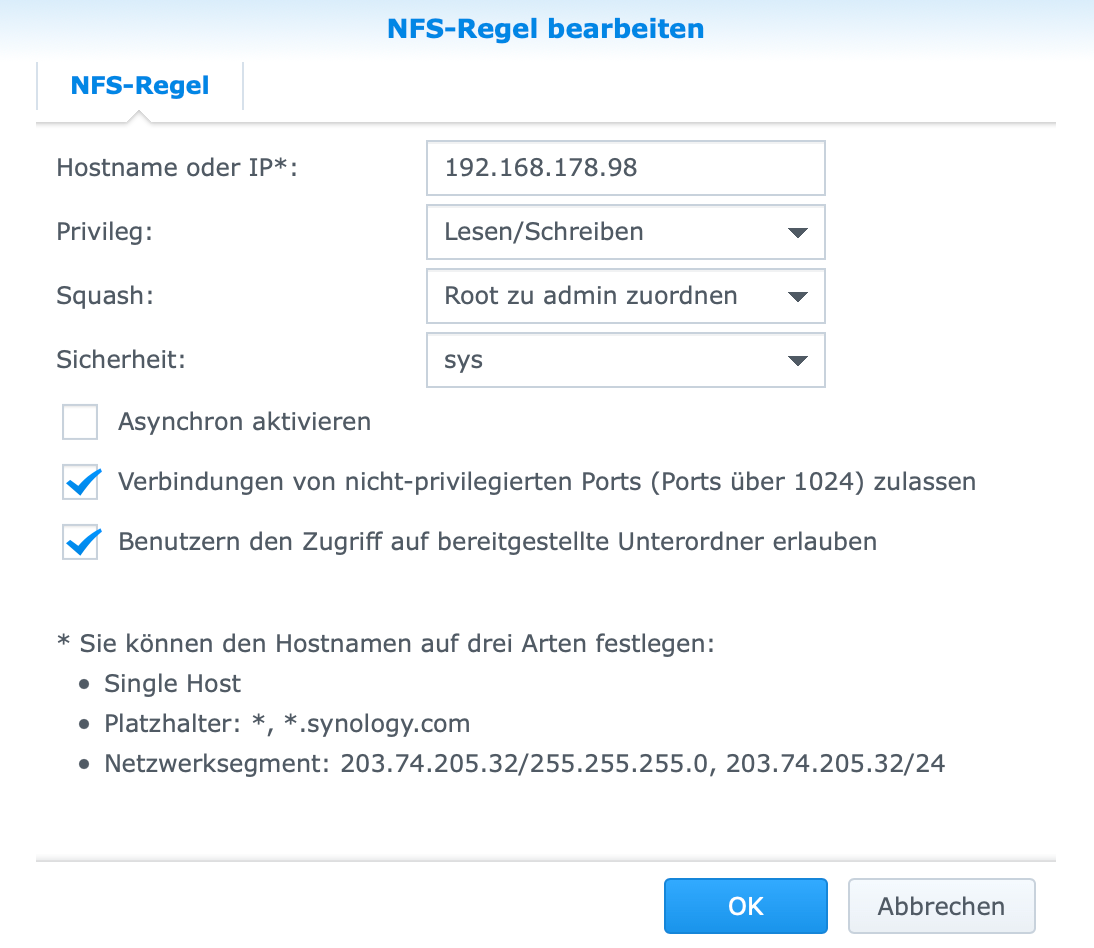This screenshot has height=948, width=1094.
Task: Disable connections from non-privileged ports option
Action: (79, 482)
